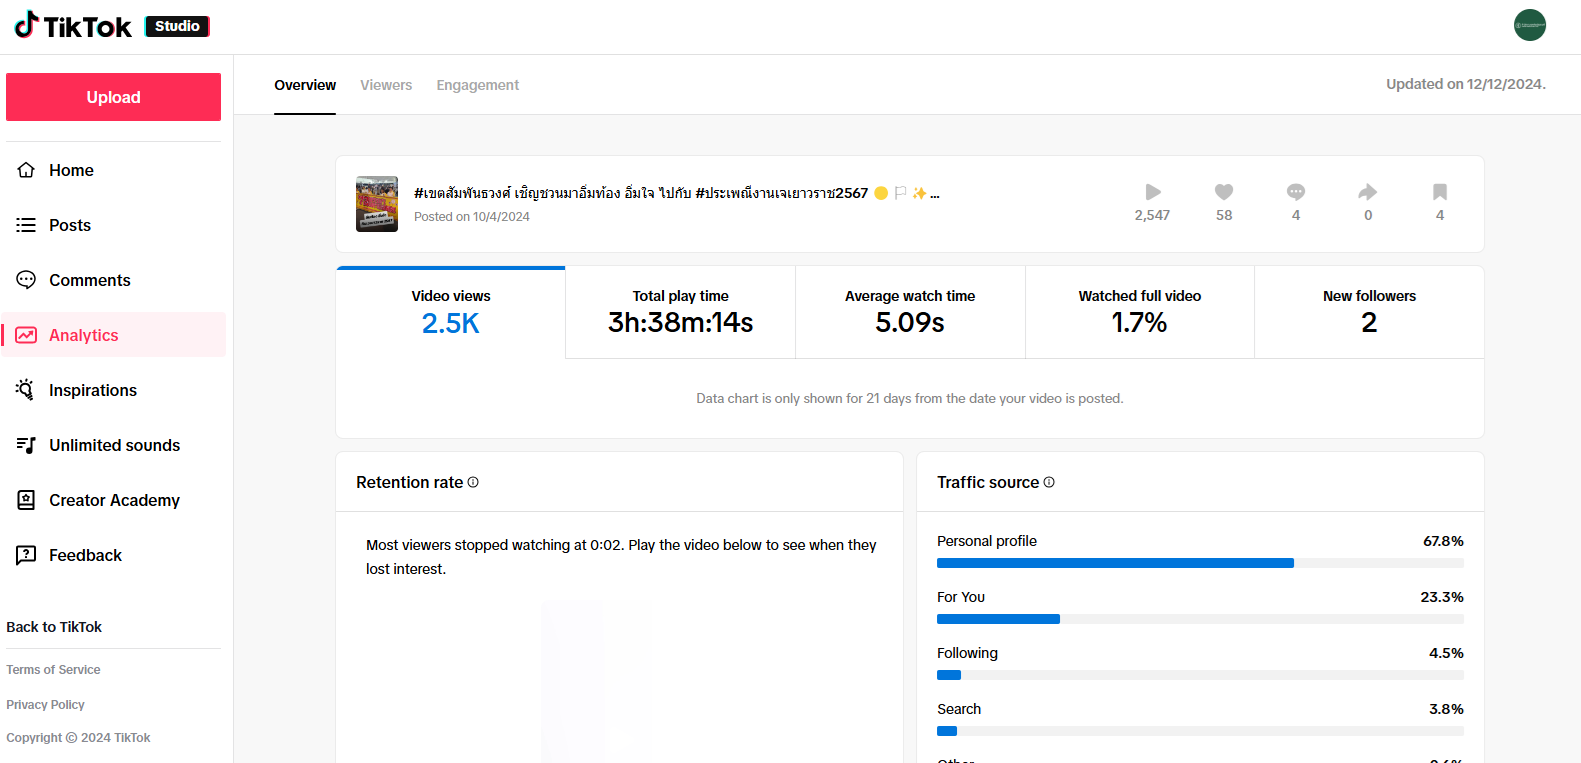Screen dimensions: 1581x763
Task: Click the Back to TikTok link
Action: 54,627
